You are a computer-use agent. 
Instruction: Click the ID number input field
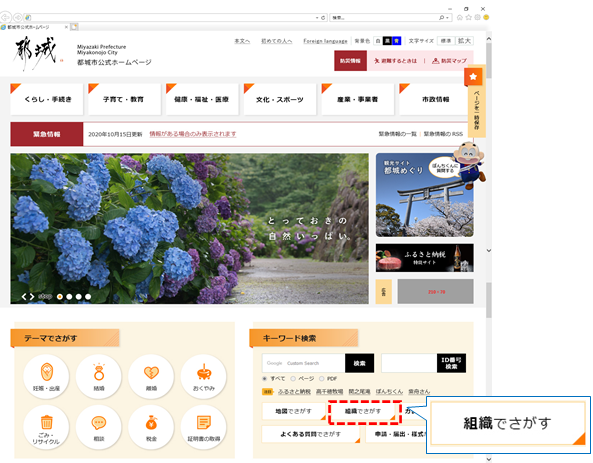(x=409, y=363)
